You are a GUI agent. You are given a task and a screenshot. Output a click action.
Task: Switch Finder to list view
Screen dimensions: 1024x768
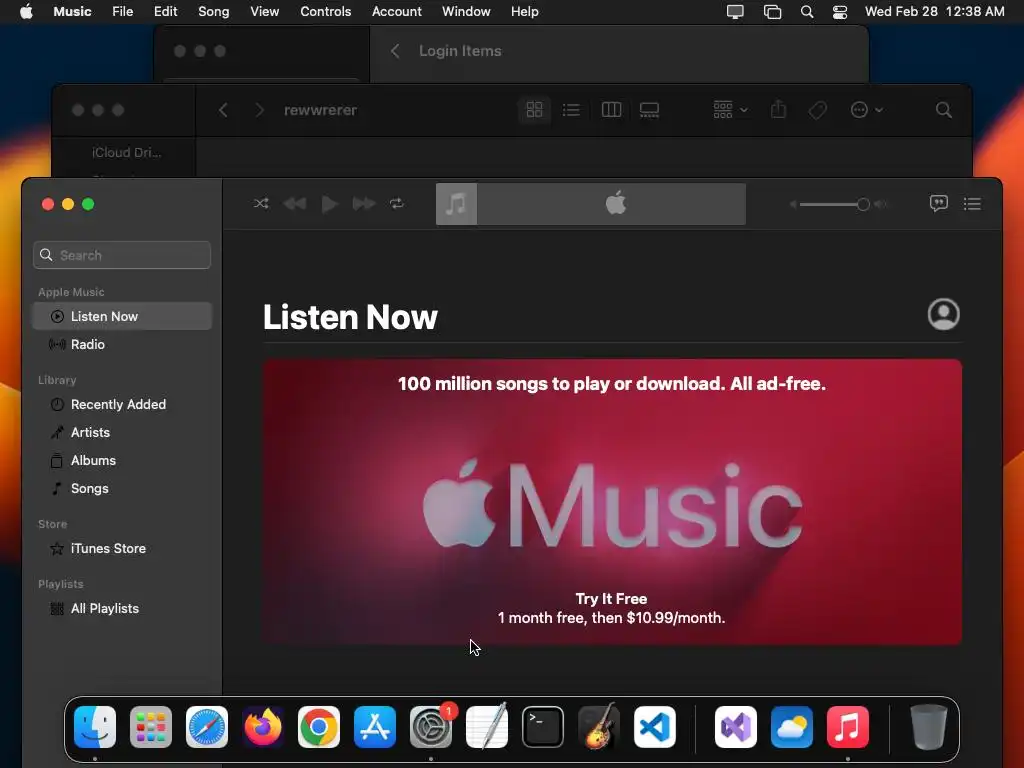pos(571,110)
